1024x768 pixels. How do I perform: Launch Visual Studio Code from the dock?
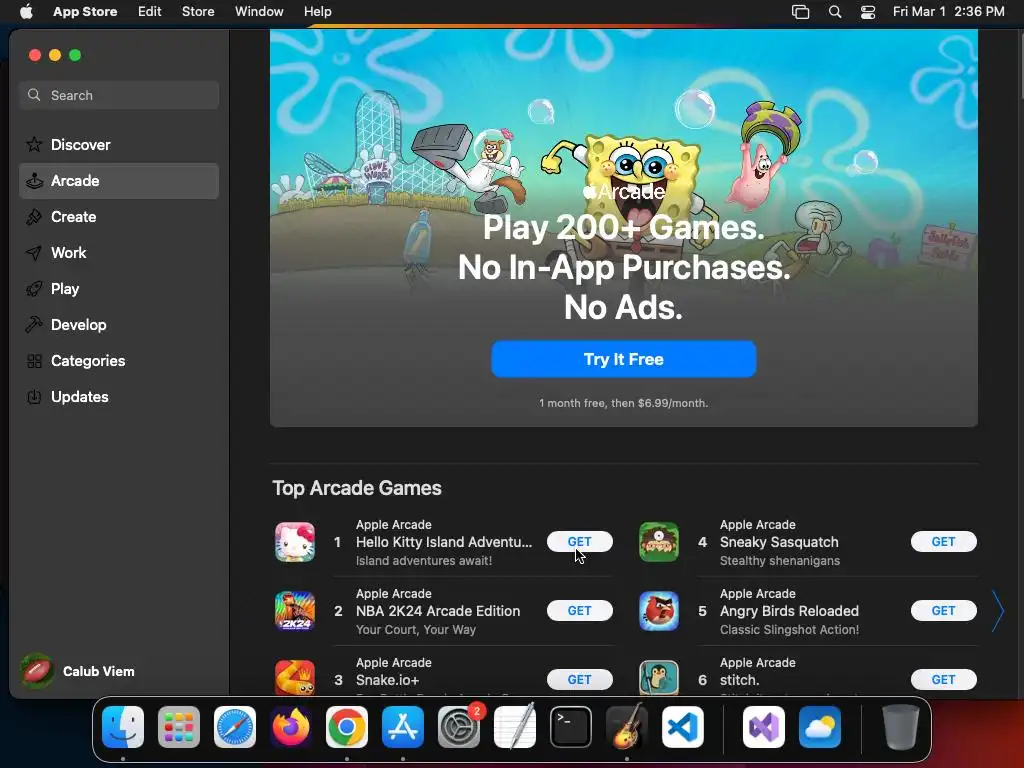[x=683, y=727]
